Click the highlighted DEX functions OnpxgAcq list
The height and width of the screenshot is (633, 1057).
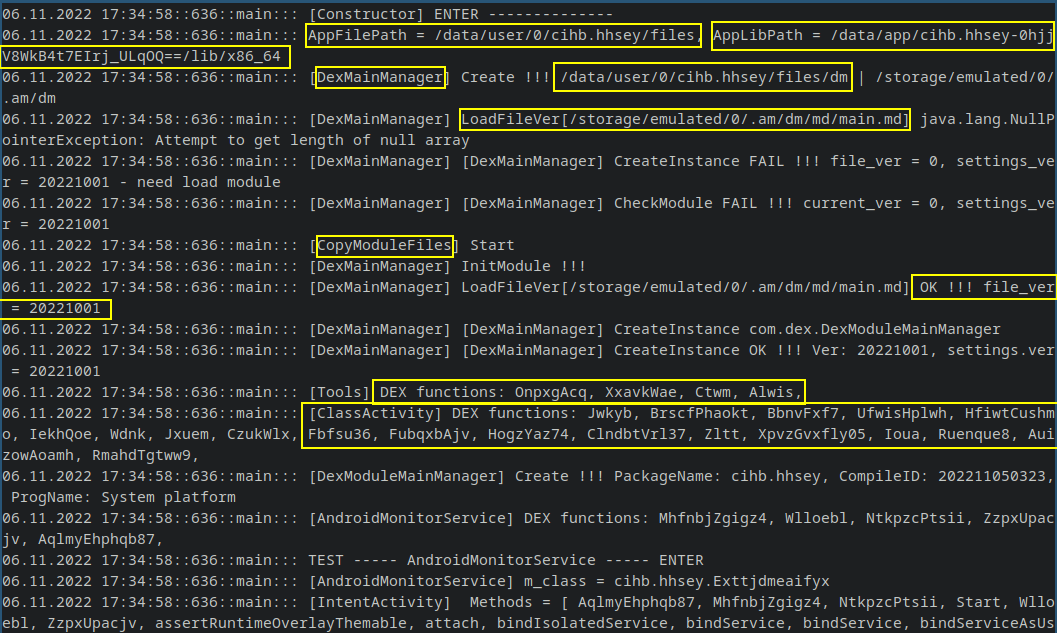click(588, 392)
